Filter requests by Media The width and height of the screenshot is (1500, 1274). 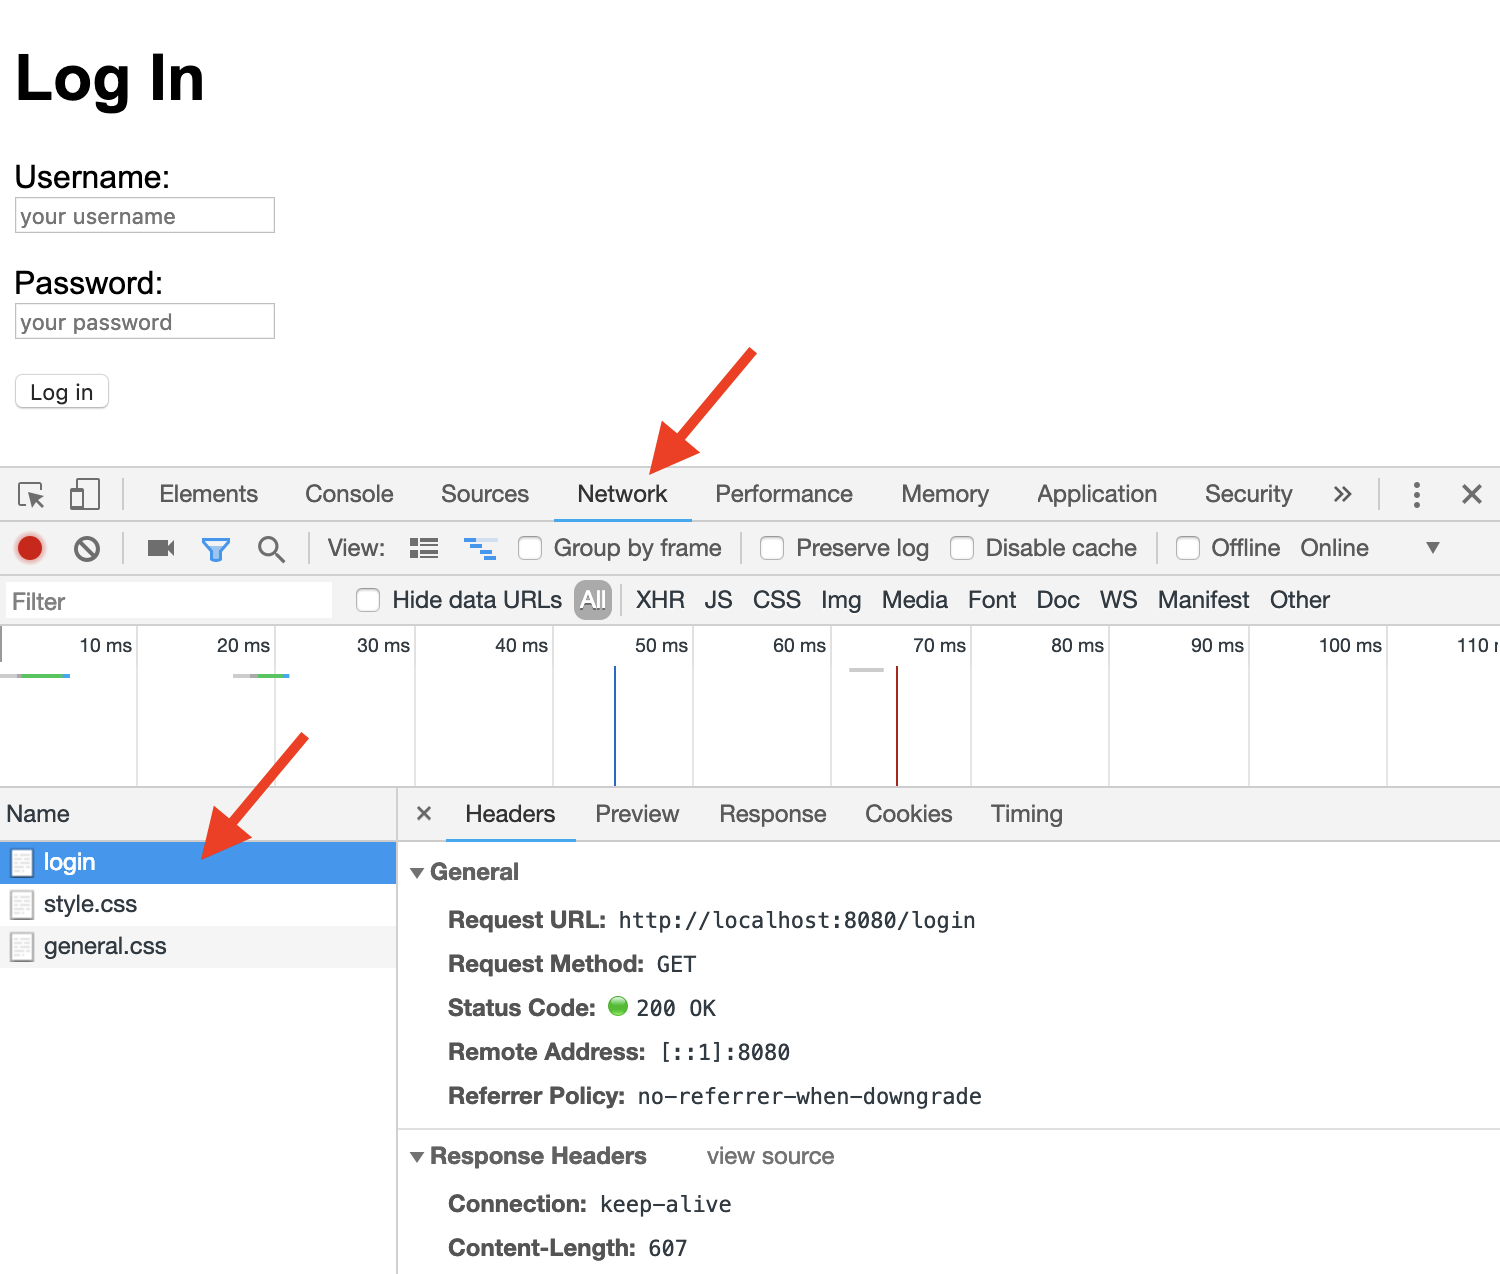[x=915, y=600]
